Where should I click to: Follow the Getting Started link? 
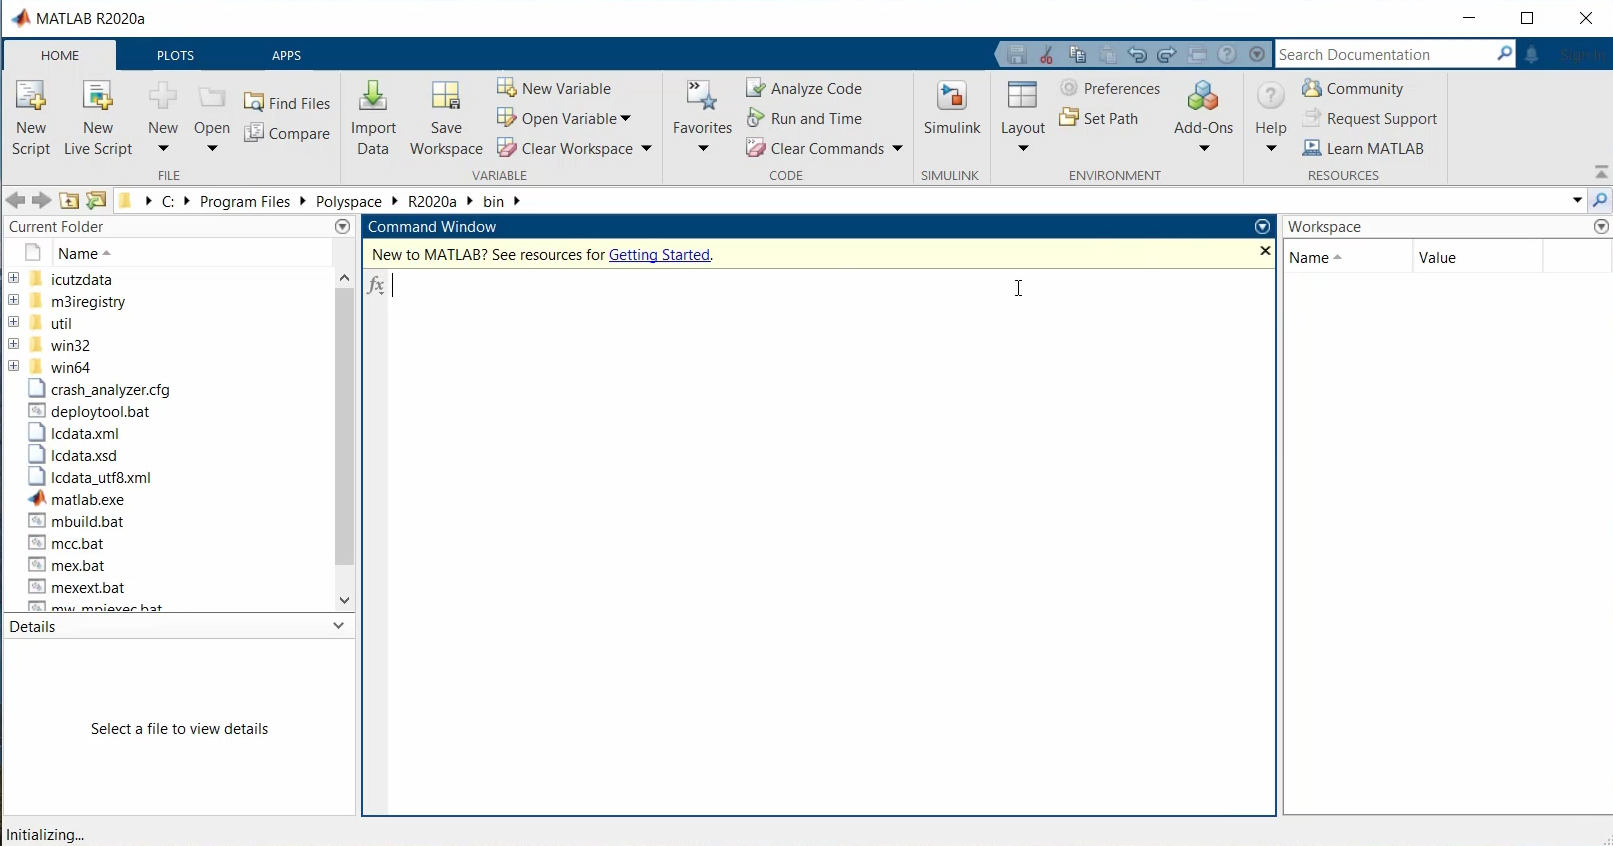[659, 255]
